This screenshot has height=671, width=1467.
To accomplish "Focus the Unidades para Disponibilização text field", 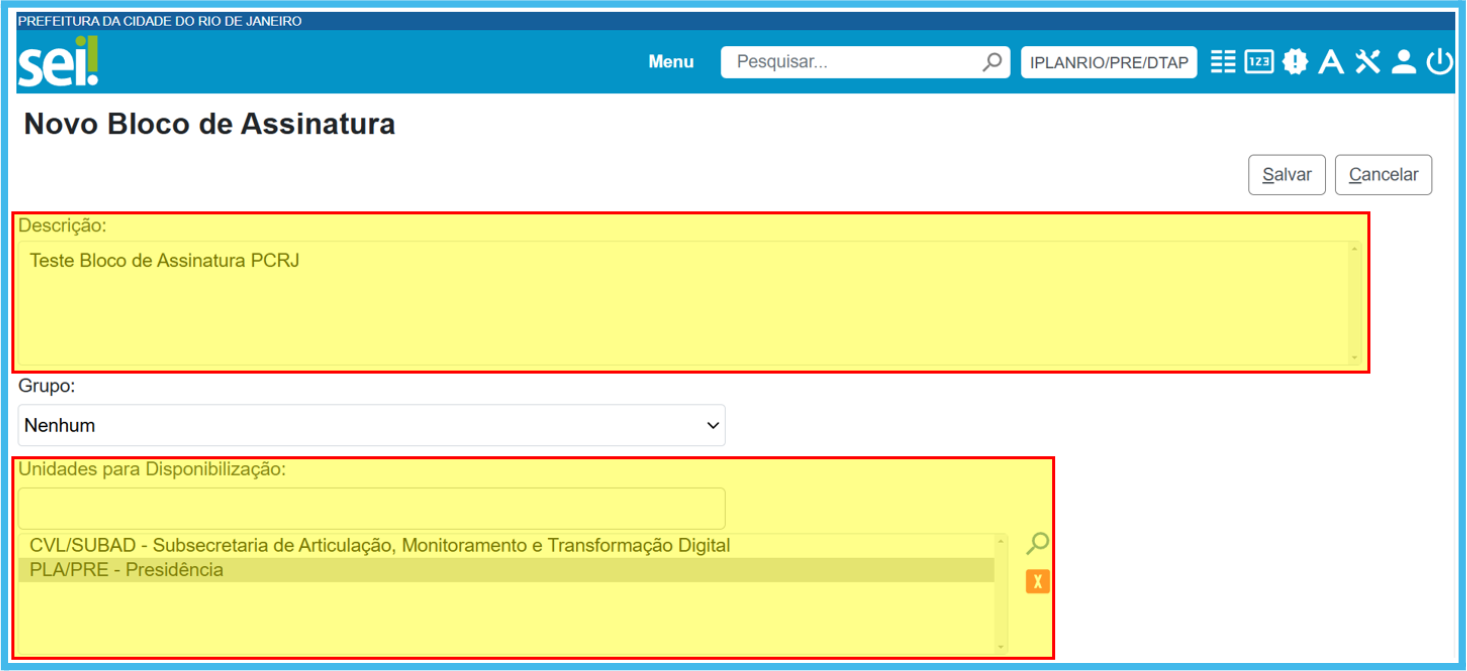I will [371, 508].
